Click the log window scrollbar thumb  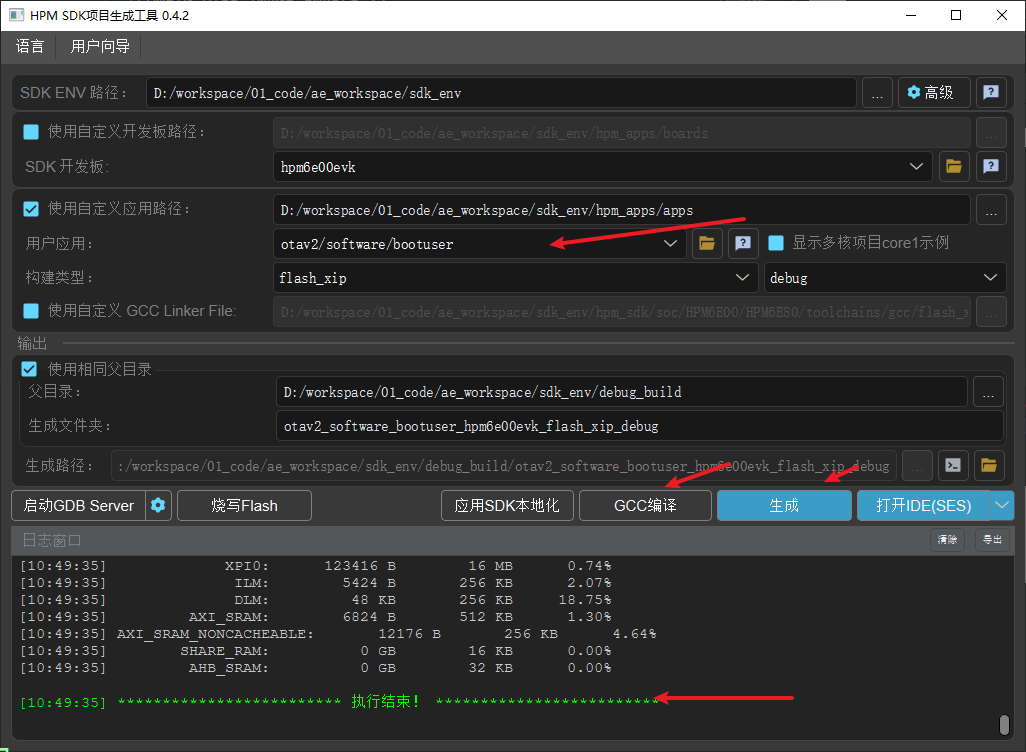1004,725
